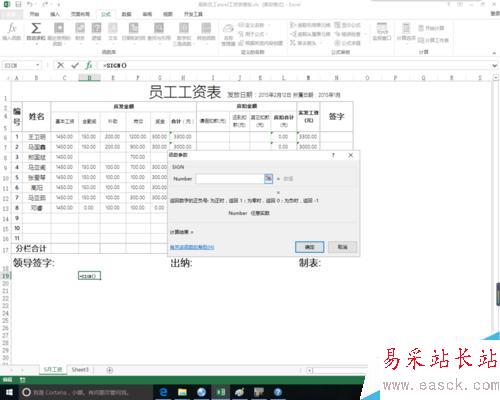Click Evaluate Formula
Viewport: 500px width, 400px height.
(x=348, y=43)
